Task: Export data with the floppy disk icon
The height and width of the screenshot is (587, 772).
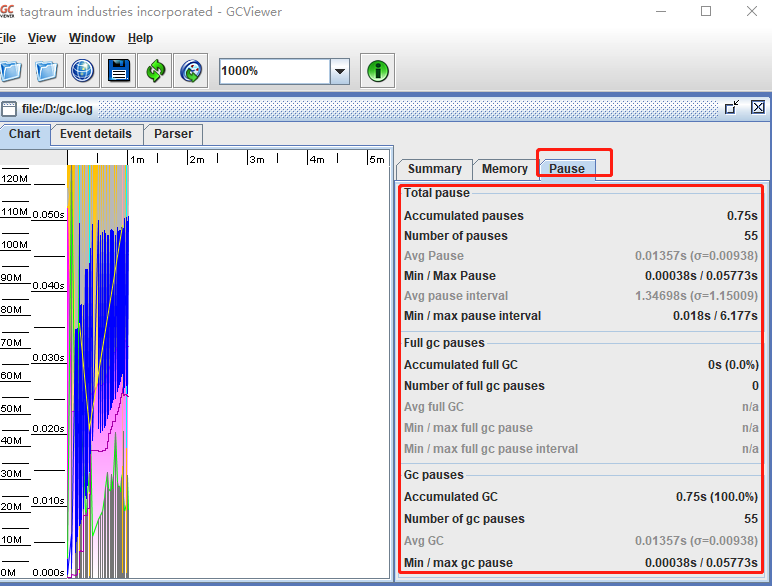Action: click(x=119, y=71)
